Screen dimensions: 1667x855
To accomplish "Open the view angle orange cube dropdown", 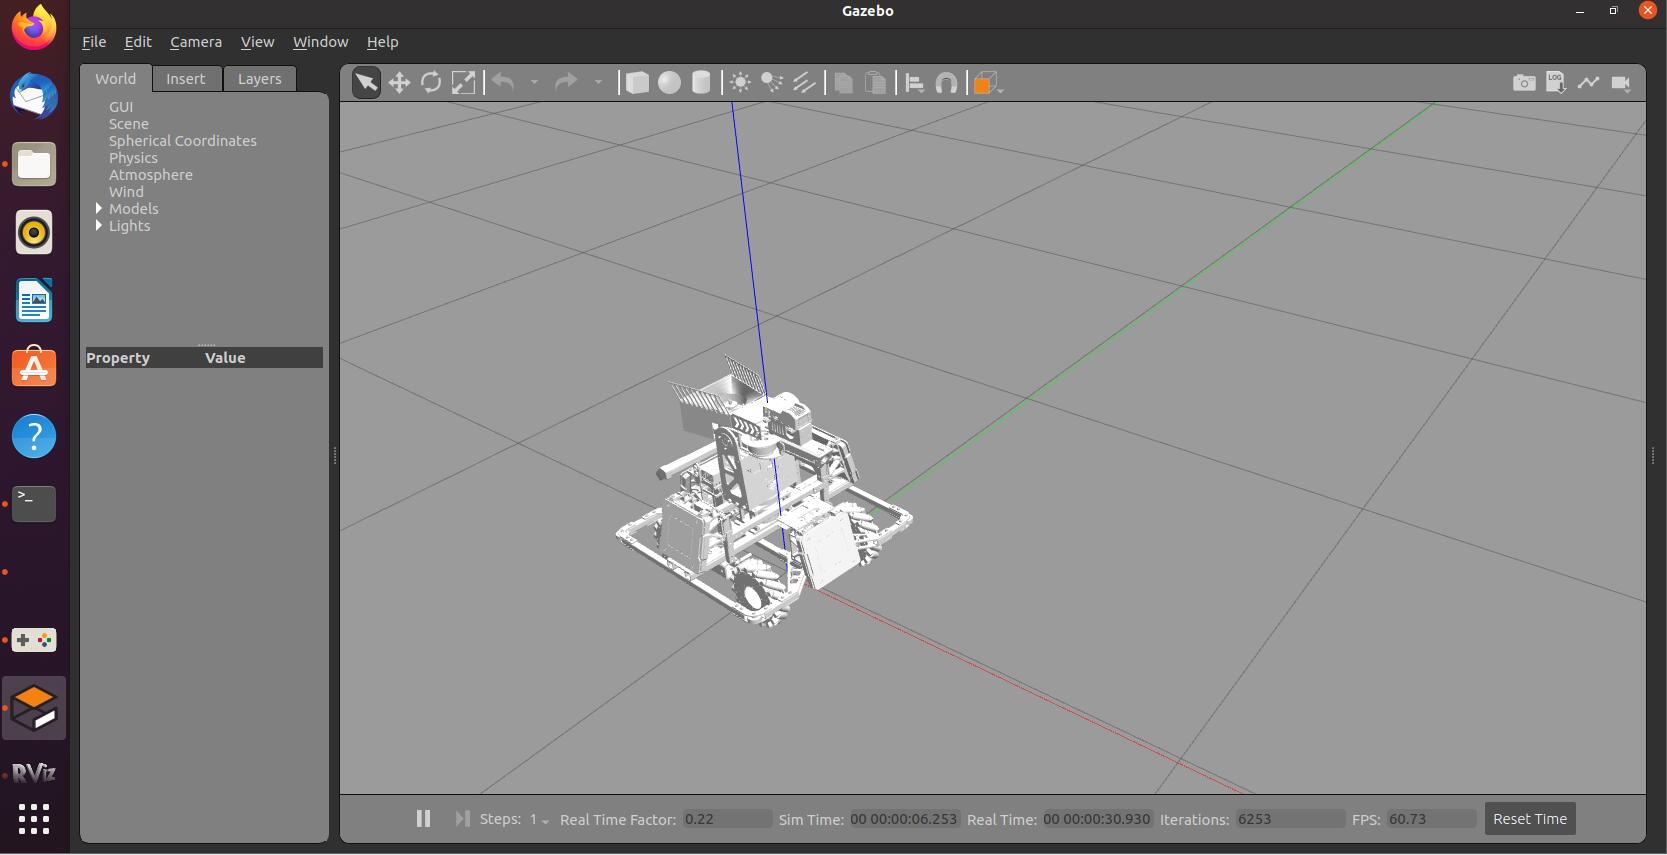I will 987,84.
